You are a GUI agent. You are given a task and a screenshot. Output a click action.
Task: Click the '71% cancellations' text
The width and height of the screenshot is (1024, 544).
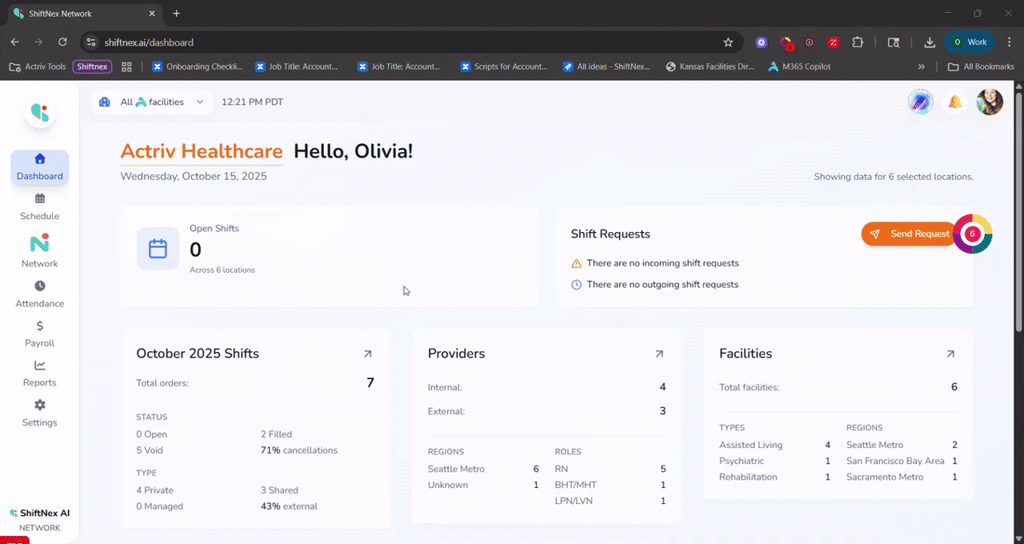[x=299, y=451]
